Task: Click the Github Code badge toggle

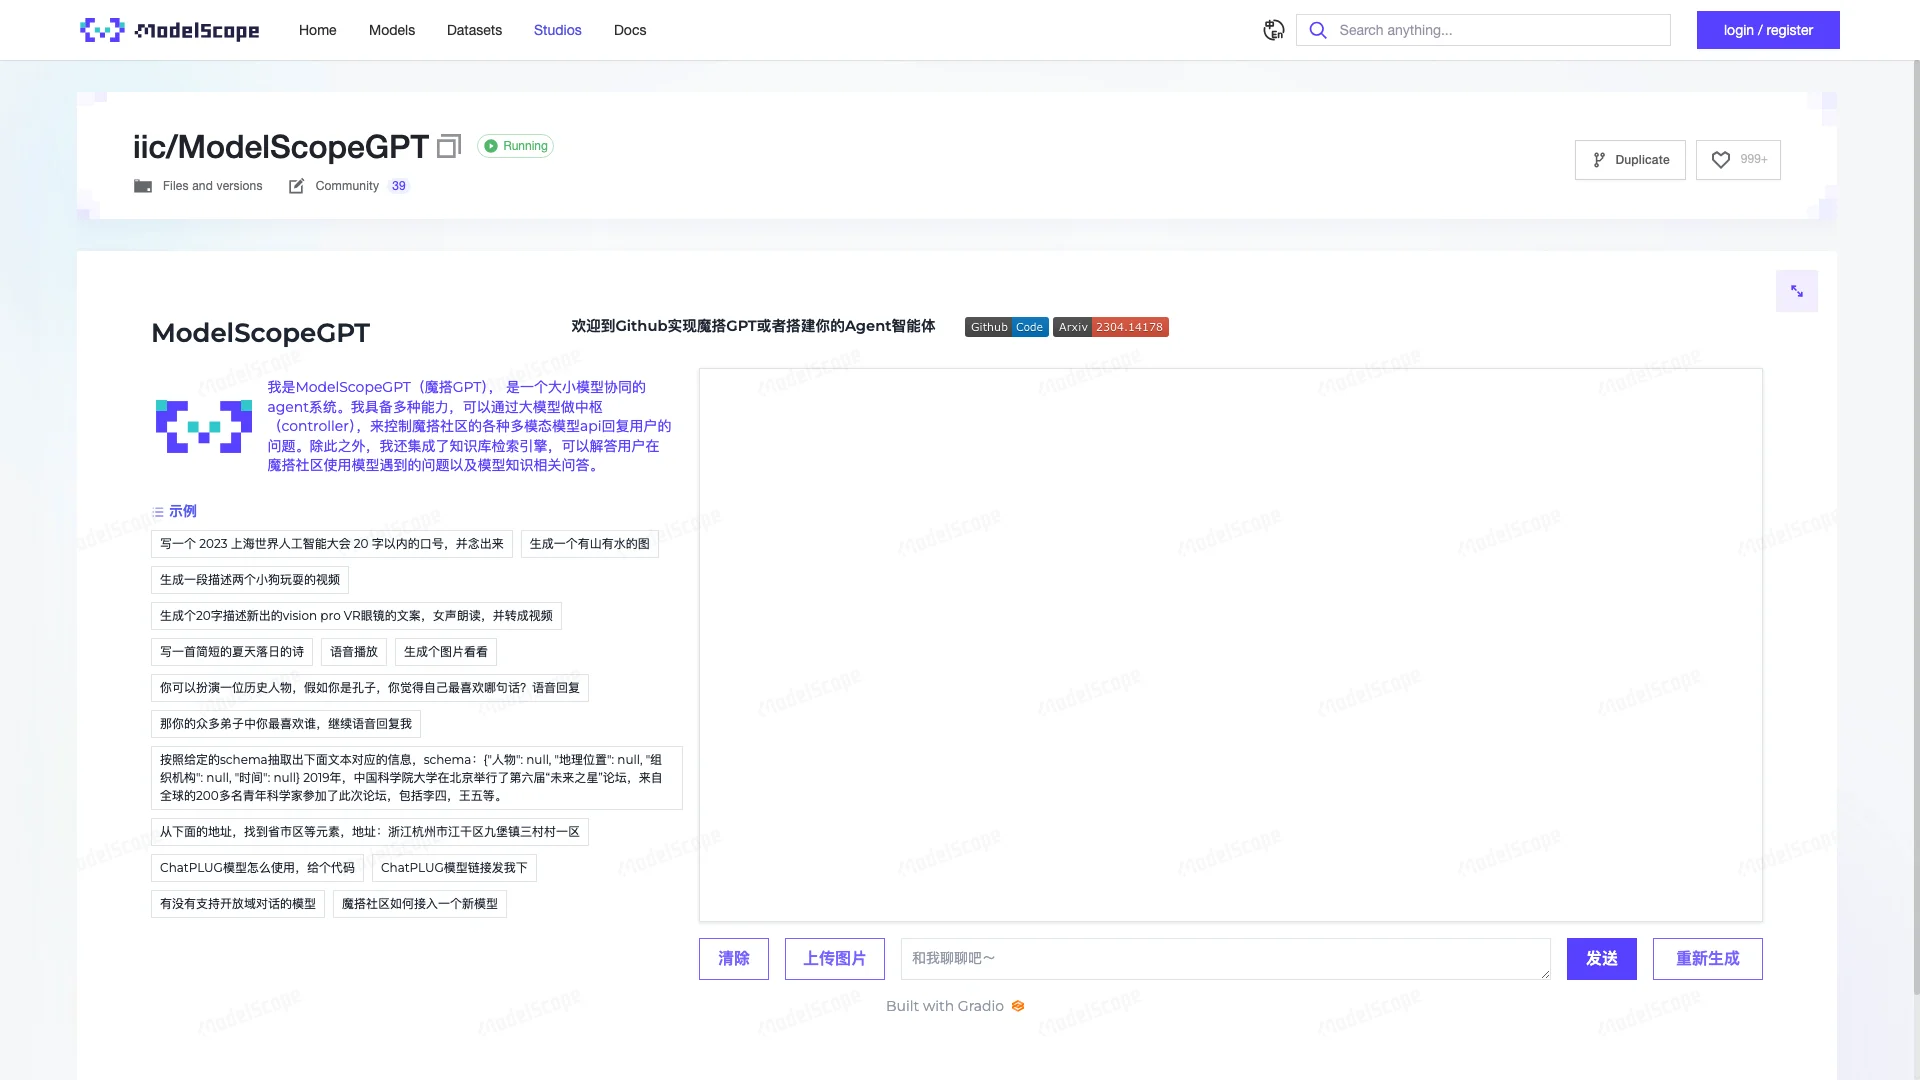Action: 1006,327
